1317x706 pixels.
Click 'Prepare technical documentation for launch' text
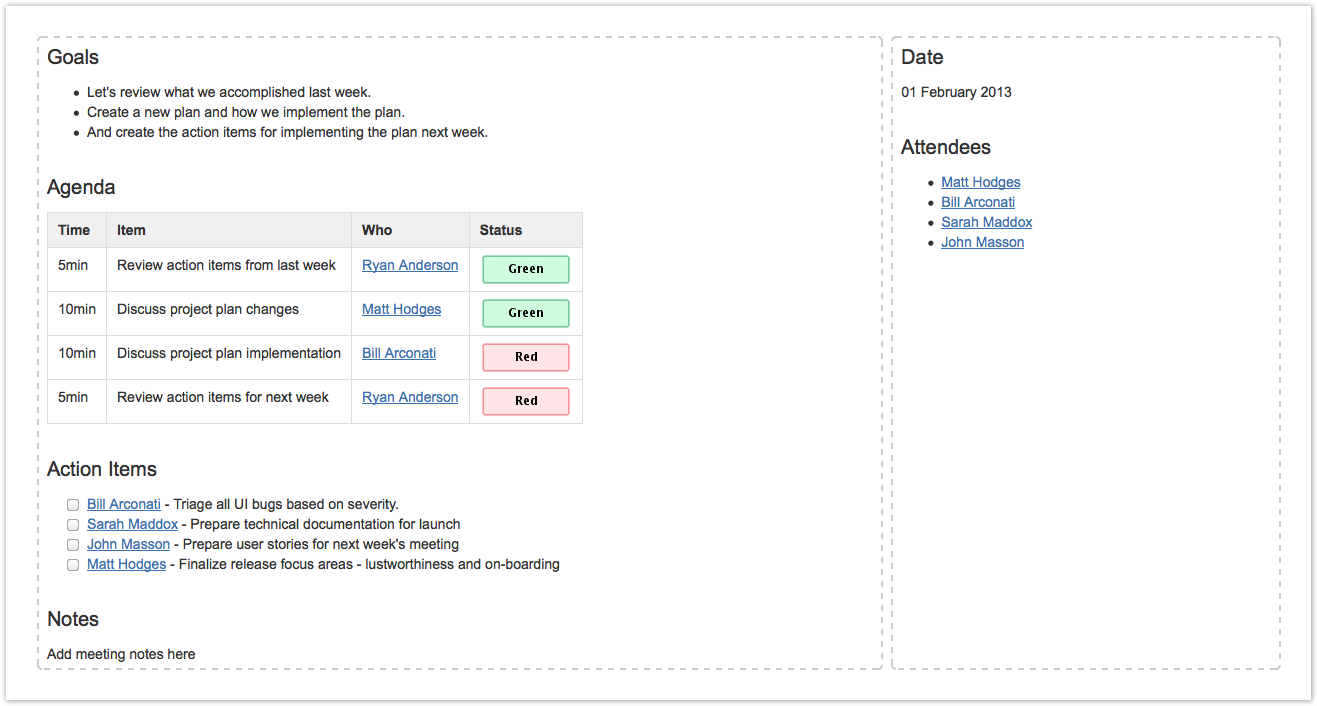[x=325, y=524]
